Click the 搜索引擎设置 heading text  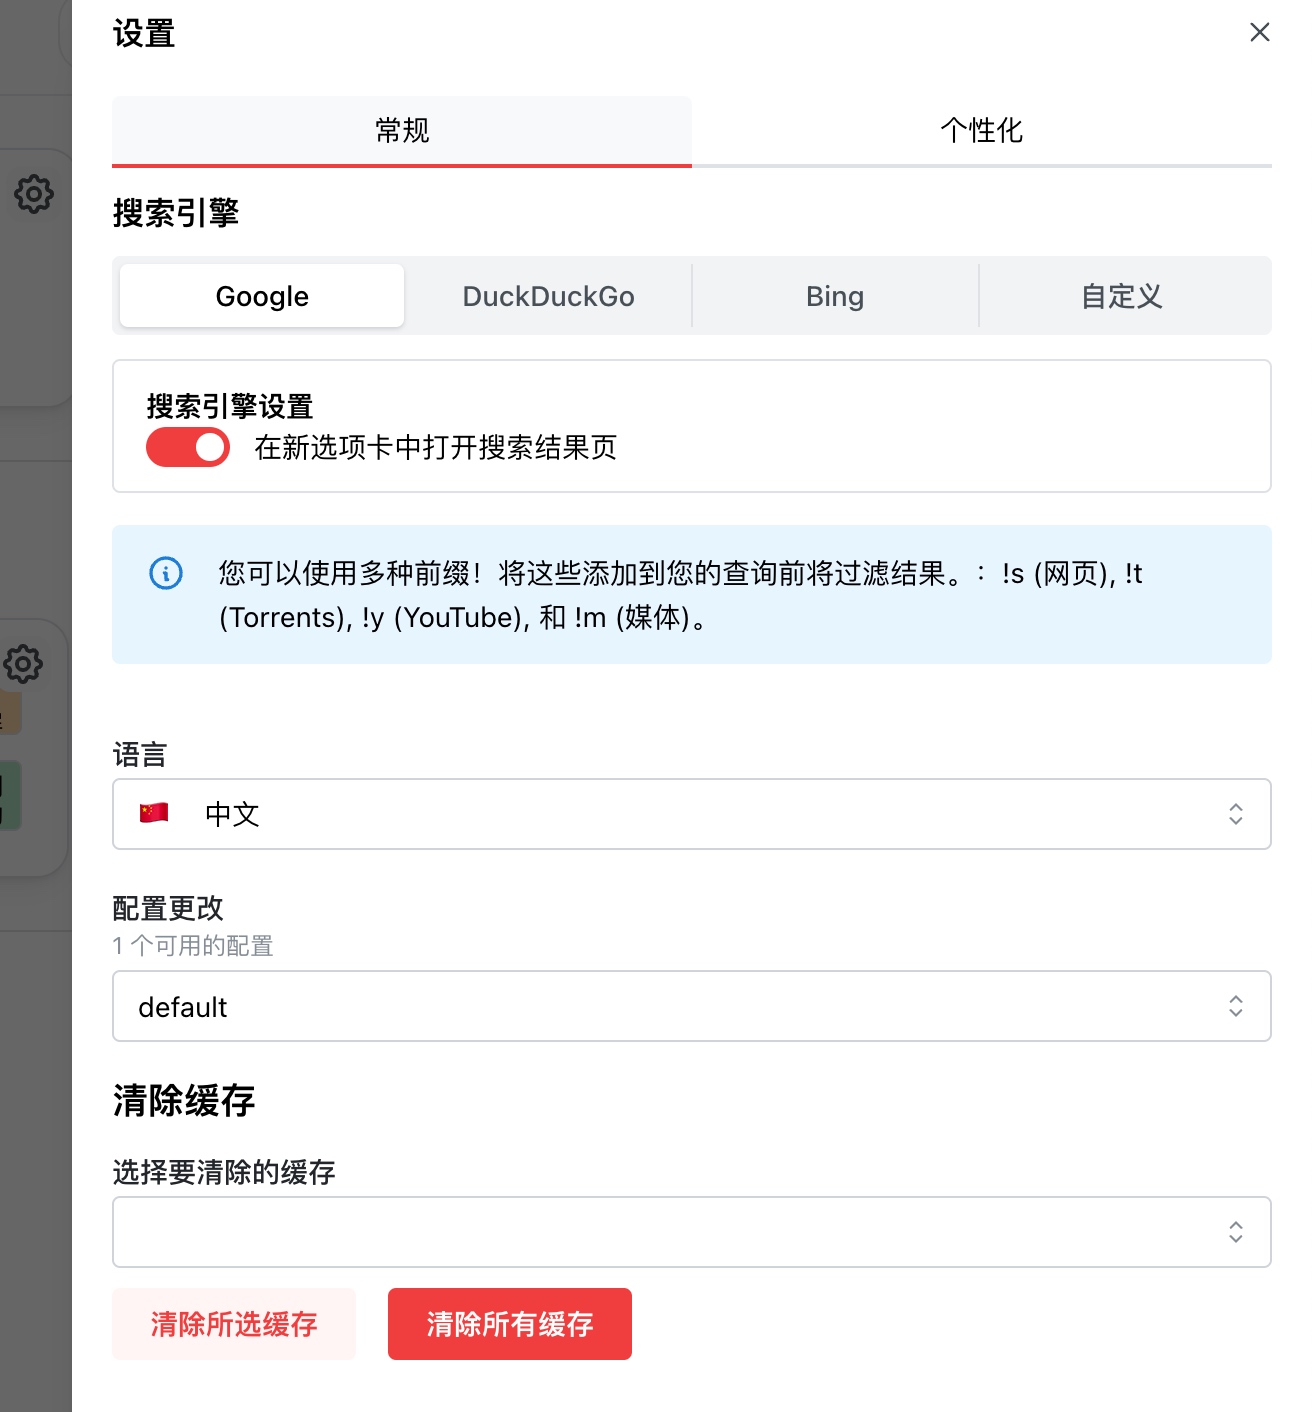point(230,406)
